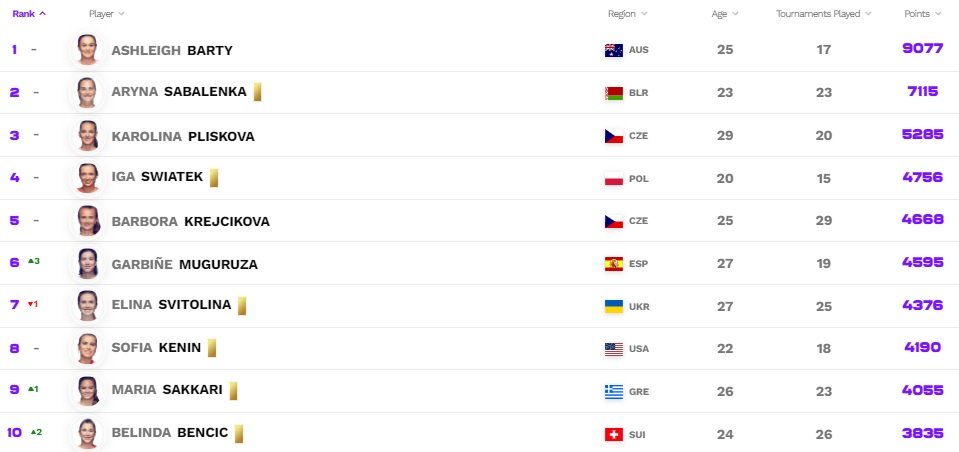Viewport: 959px width, 452px height.
Task: Sort by the Points column header
Action: tap(922, 14)
